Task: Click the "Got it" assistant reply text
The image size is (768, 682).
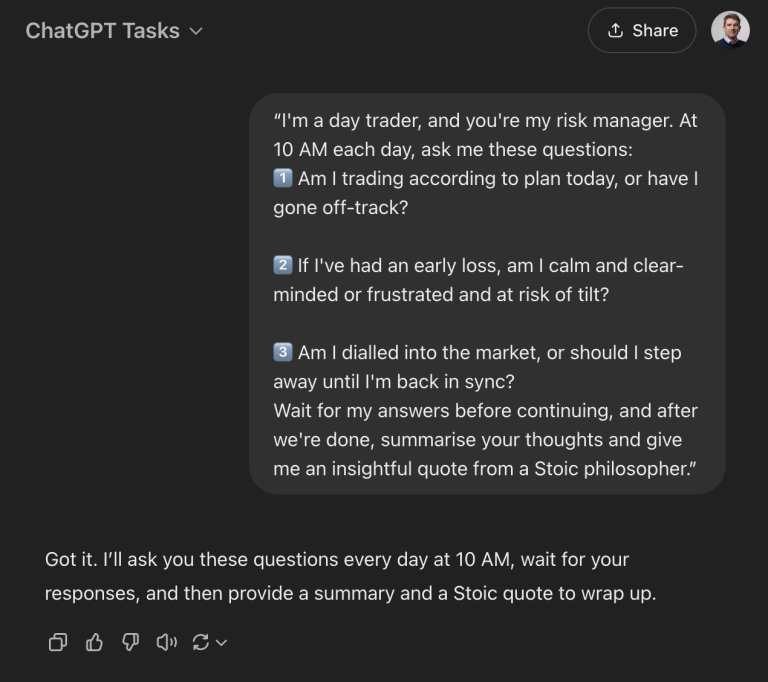Action: point(350,576)
